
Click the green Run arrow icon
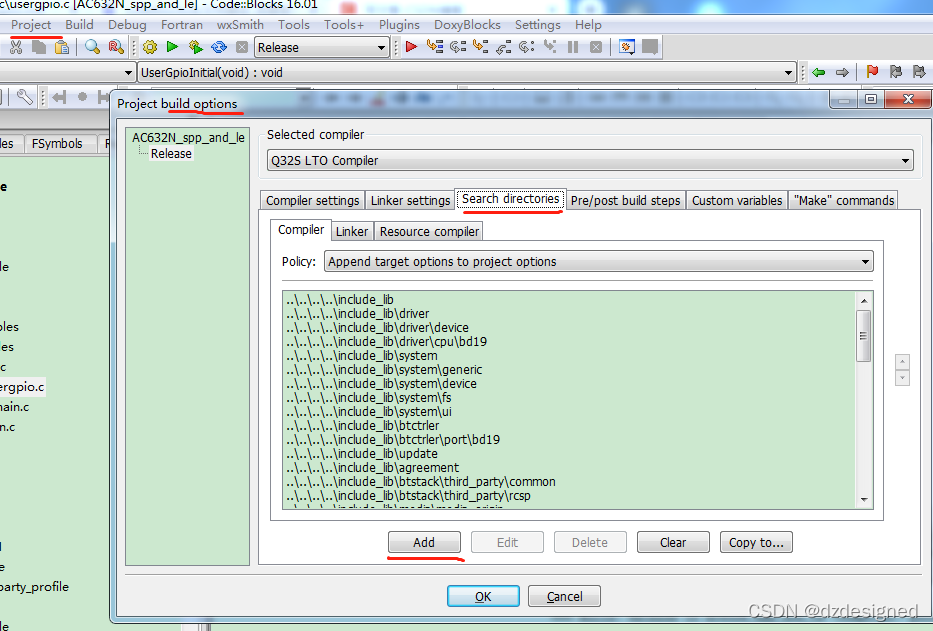point(173,47)
